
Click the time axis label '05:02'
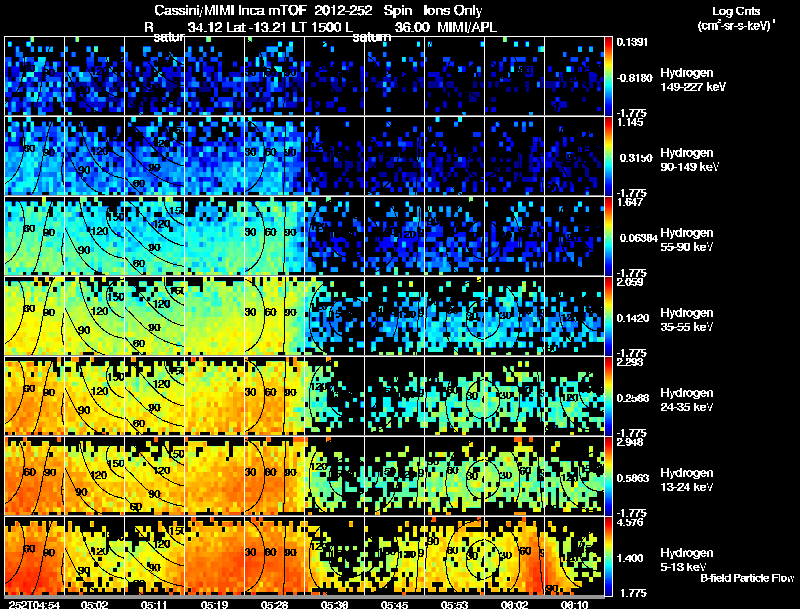[94, 604]
